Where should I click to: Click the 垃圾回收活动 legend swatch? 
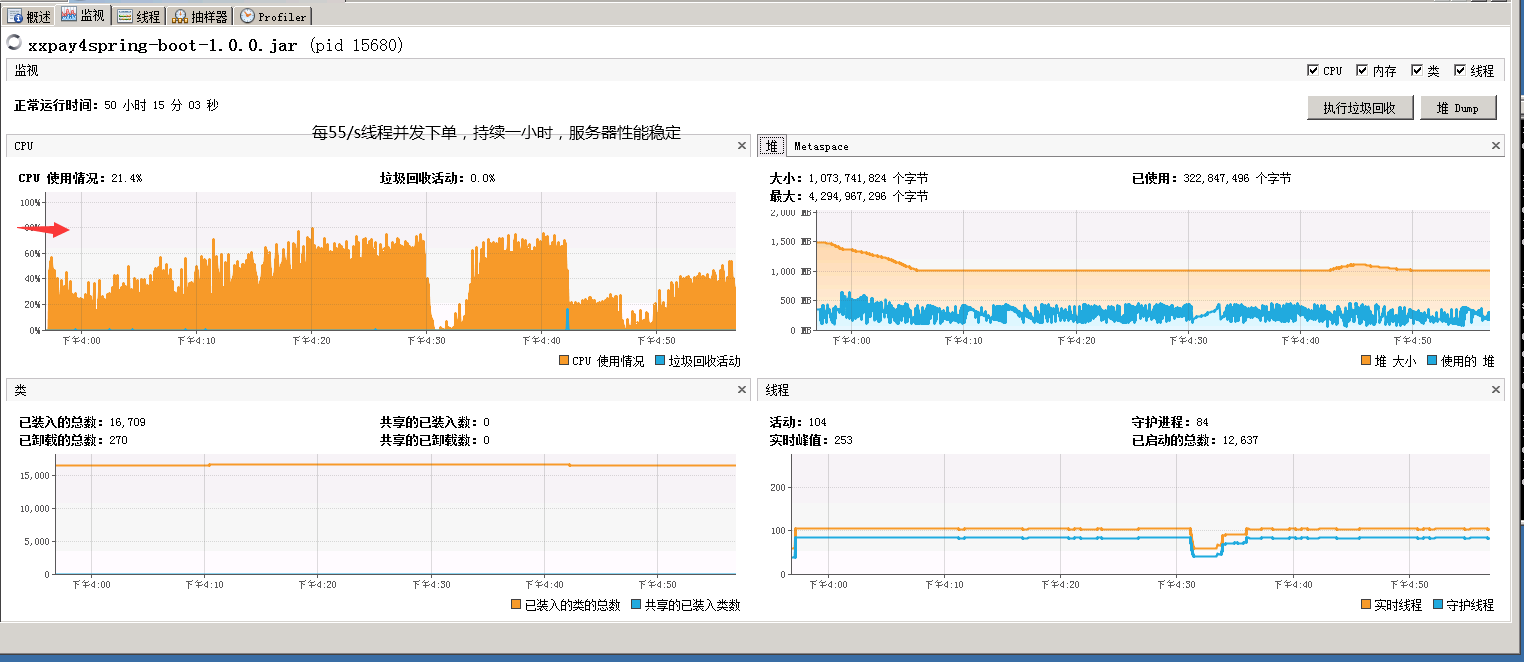(x=660, y=361)
